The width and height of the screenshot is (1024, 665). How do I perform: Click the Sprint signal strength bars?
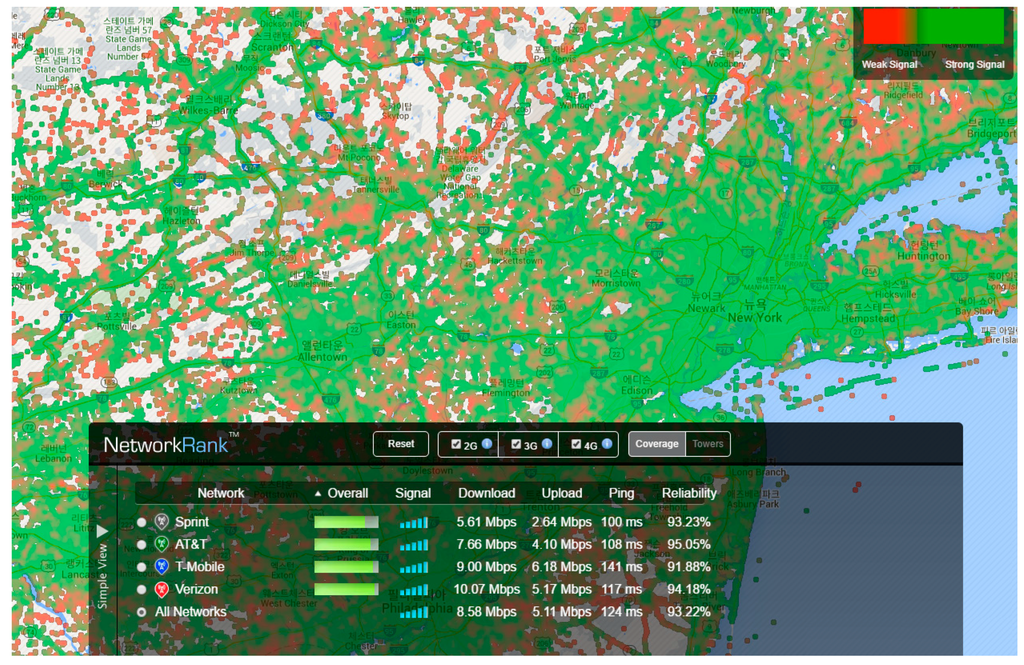413,522
